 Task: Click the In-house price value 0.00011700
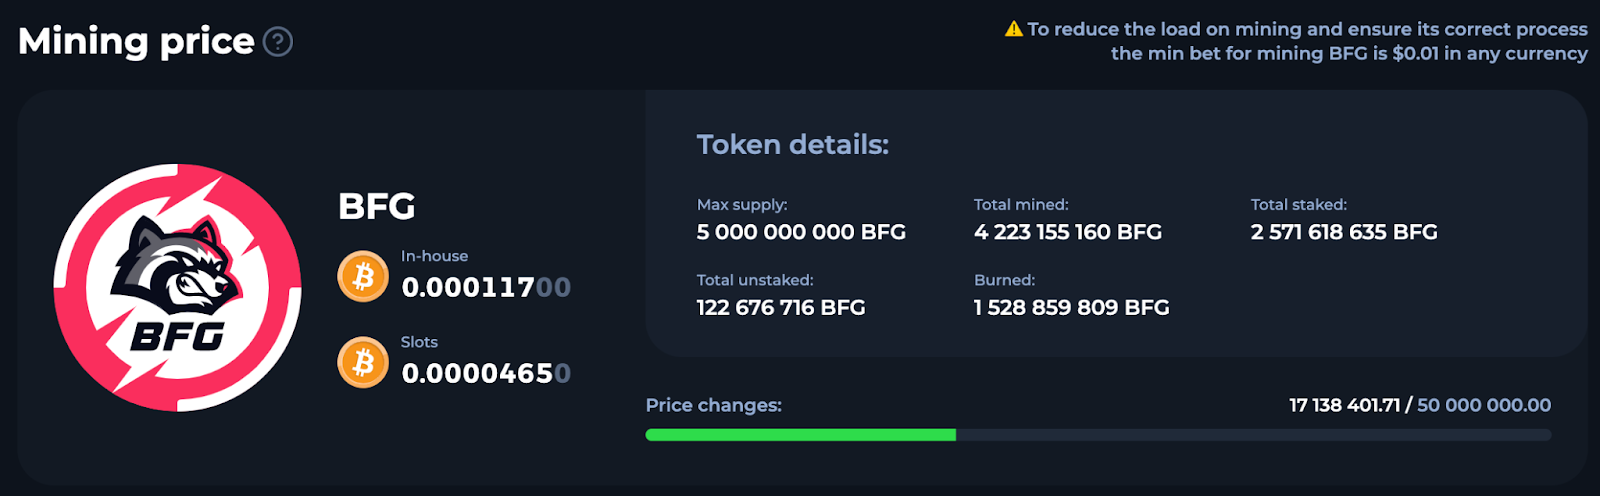point(486,288)
